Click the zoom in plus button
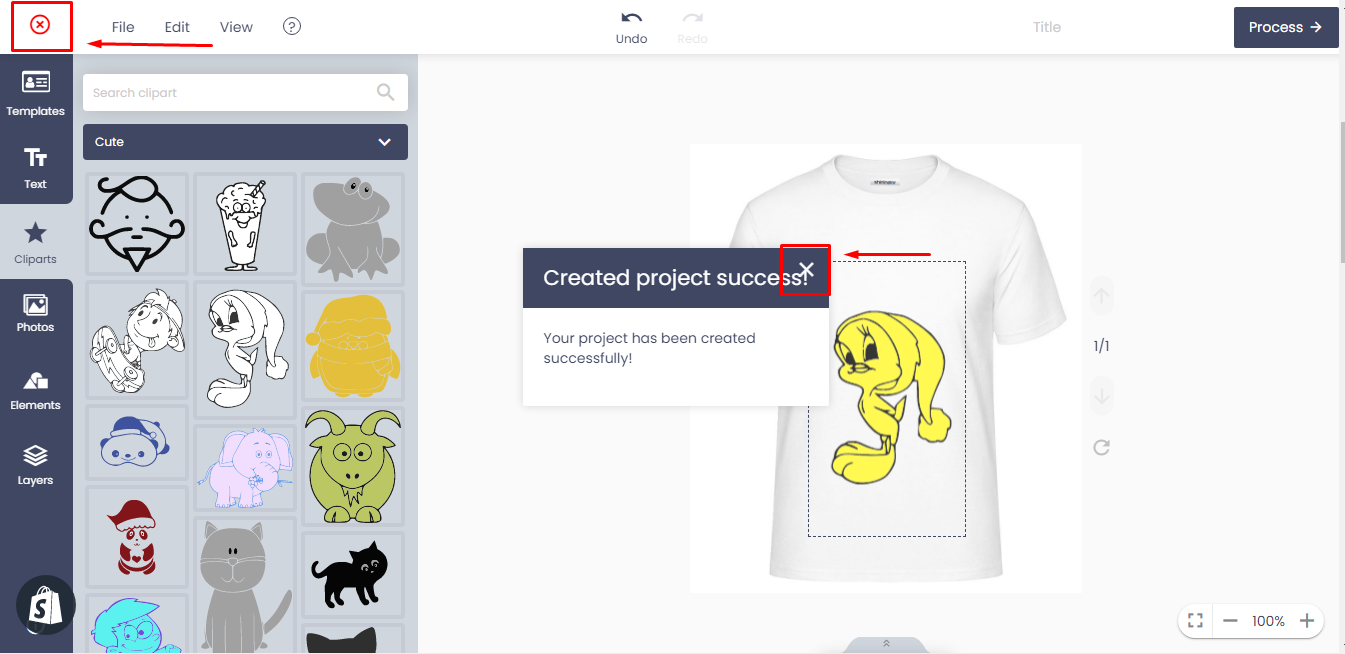The image size is (1345, 654). pos(1306,621)
